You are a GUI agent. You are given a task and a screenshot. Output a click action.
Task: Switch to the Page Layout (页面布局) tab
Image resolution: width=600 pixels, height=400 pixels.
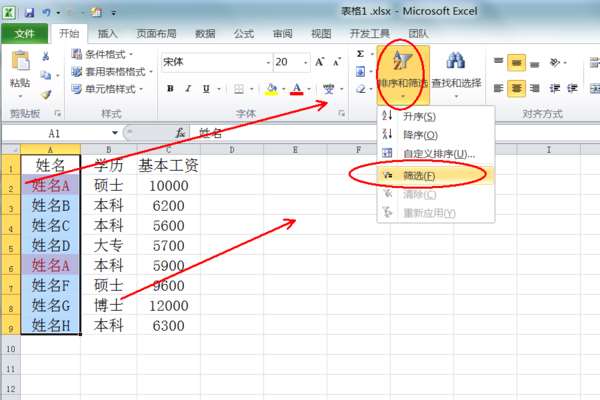coord(156,34)
